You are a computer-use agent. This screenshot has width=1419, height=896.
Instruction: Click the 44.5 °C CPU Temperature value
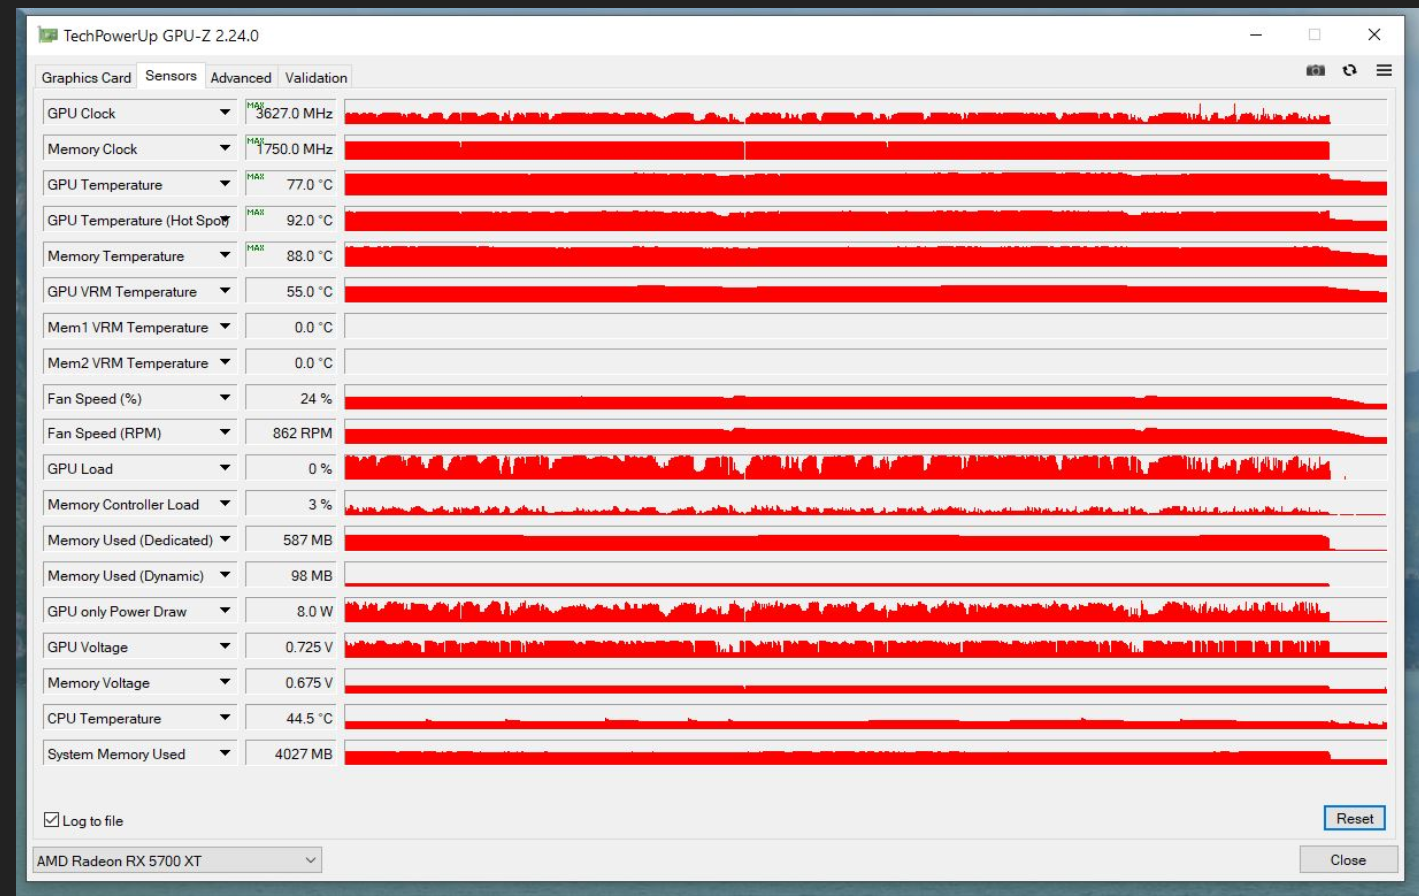pos(291,718)
